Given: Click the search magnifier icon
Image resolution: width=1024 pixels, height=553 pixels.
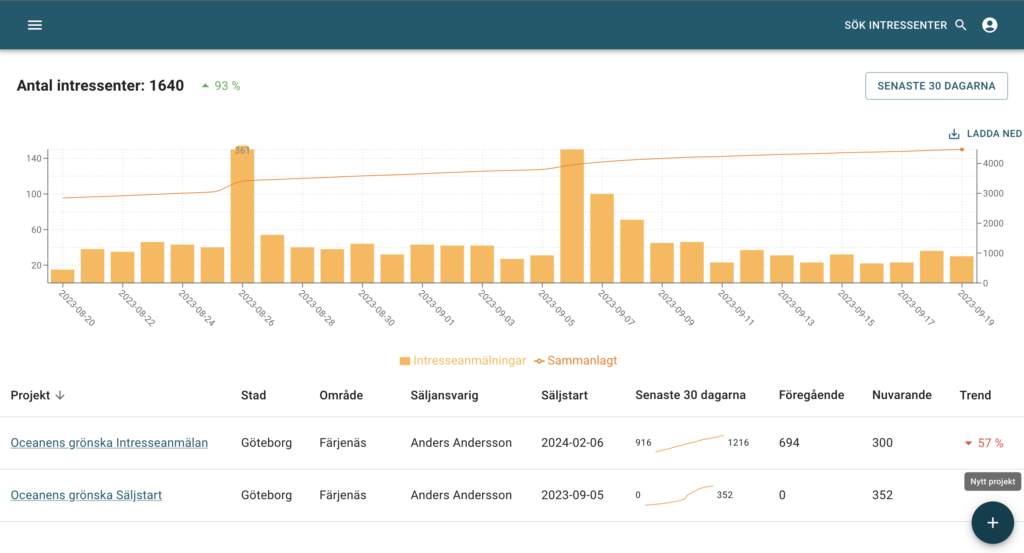Looking at the screenshot, I should tap(961, 25).
